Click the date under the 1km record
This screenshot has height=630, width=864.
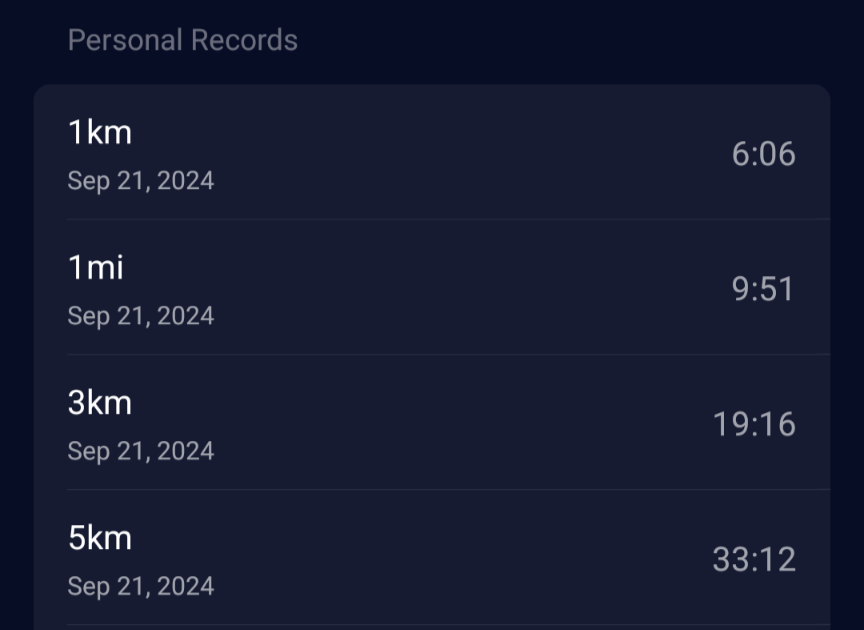pos(141,181)
